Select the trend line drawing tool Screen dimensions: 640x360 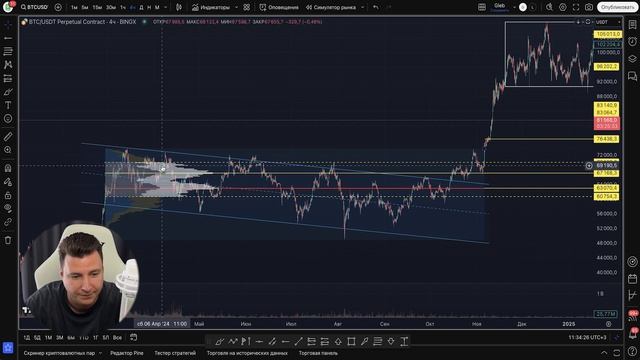tap(8, 38)
